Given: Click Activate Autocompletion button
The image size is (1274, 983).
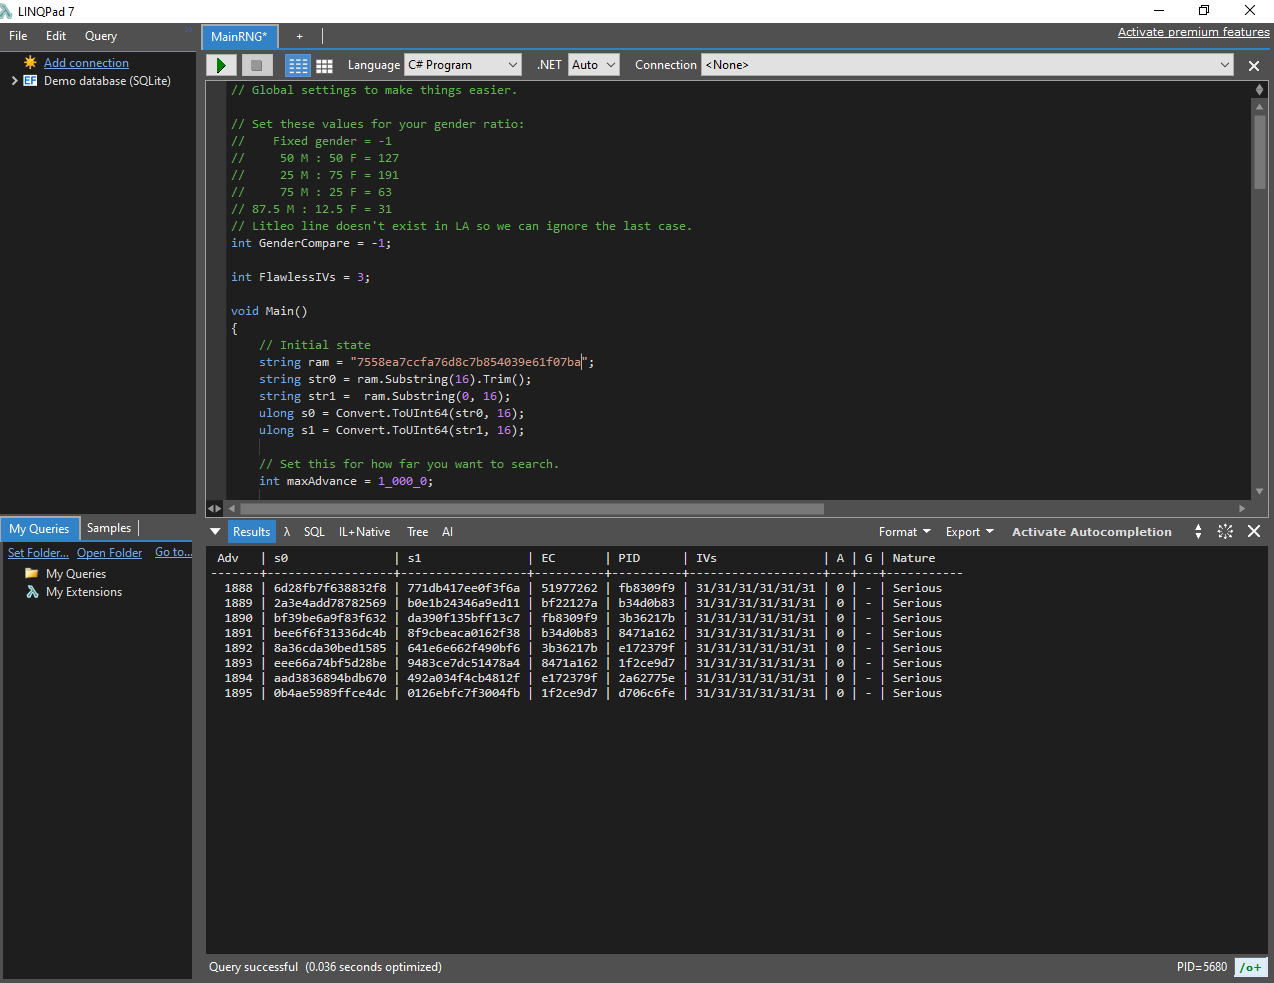Looking at the screenshot, I should click(x=1092, y=532).
